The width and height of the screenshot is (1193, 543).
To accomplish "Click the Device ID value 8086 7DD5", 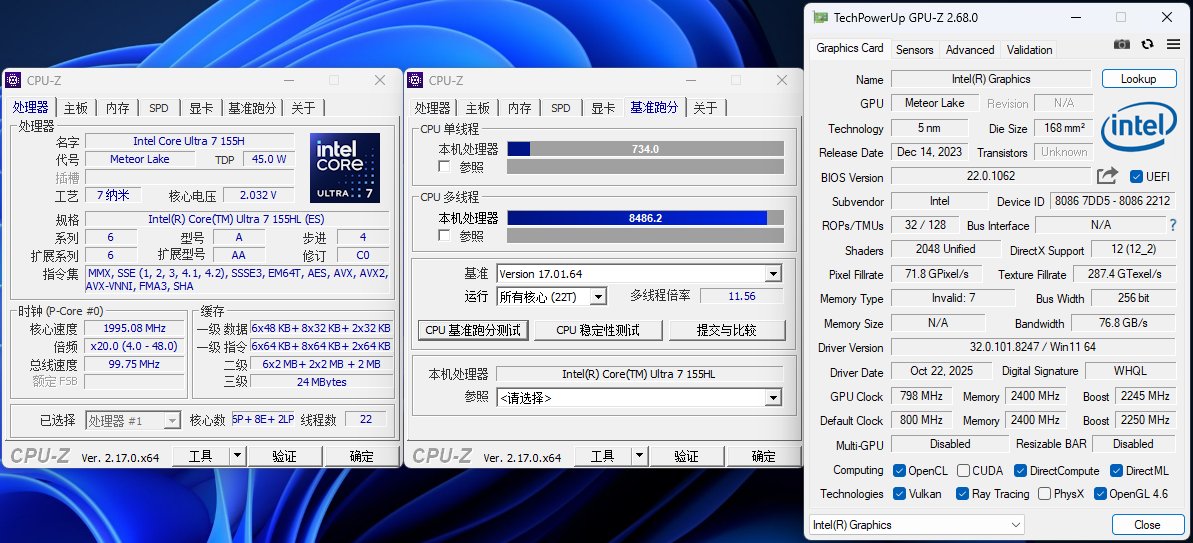I will click(x=1112, y=201).
